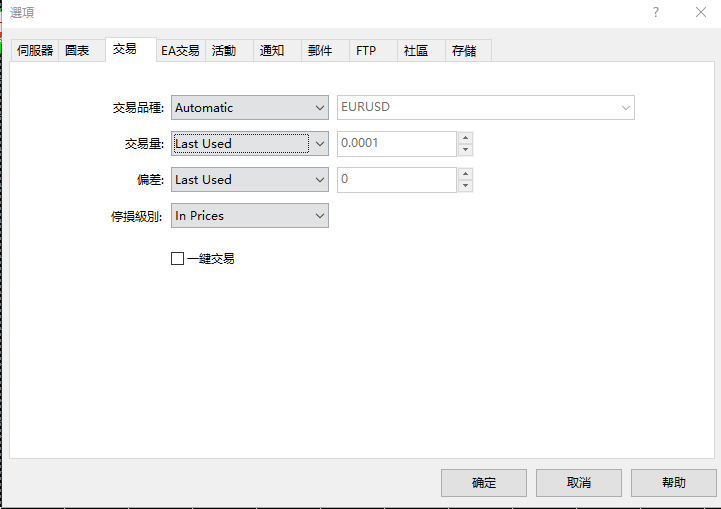Open help with the 帮助 button
The image size is (721, 509).
pyautogui.click(x=674, y=483)
